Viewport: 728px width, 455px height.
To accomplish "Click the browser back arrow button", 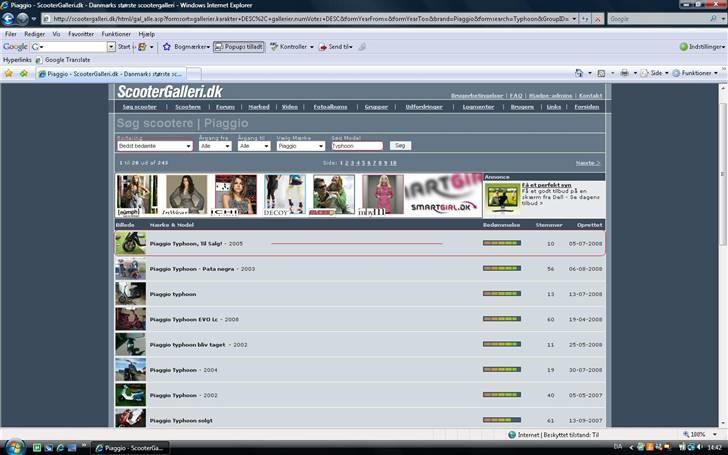I will tap(9, 18).
